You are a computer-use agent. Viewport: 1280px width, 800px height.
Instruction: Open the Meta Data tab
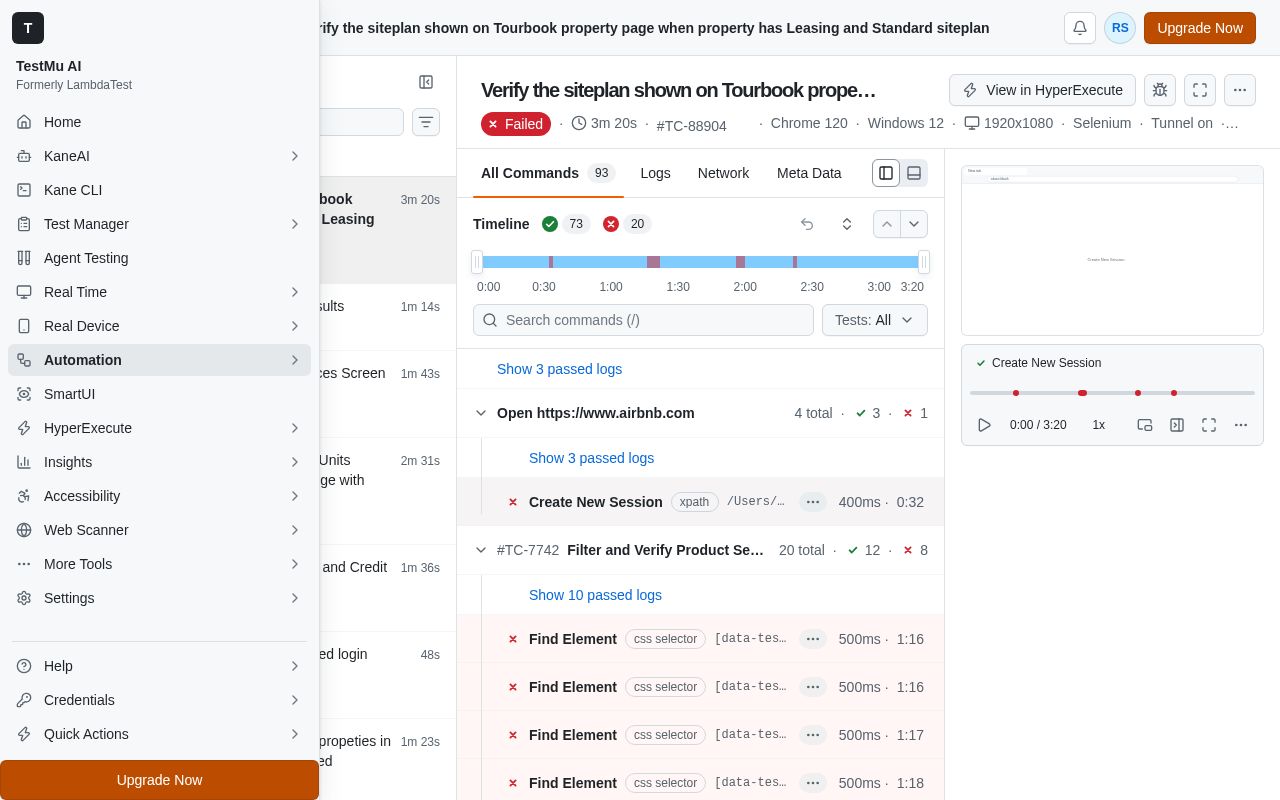click(x=809, y=173)
